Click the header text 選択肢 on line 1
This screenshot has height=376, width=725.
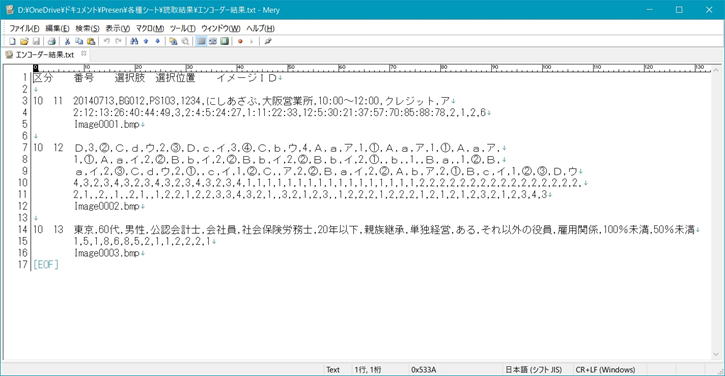(x=130, y=78)
